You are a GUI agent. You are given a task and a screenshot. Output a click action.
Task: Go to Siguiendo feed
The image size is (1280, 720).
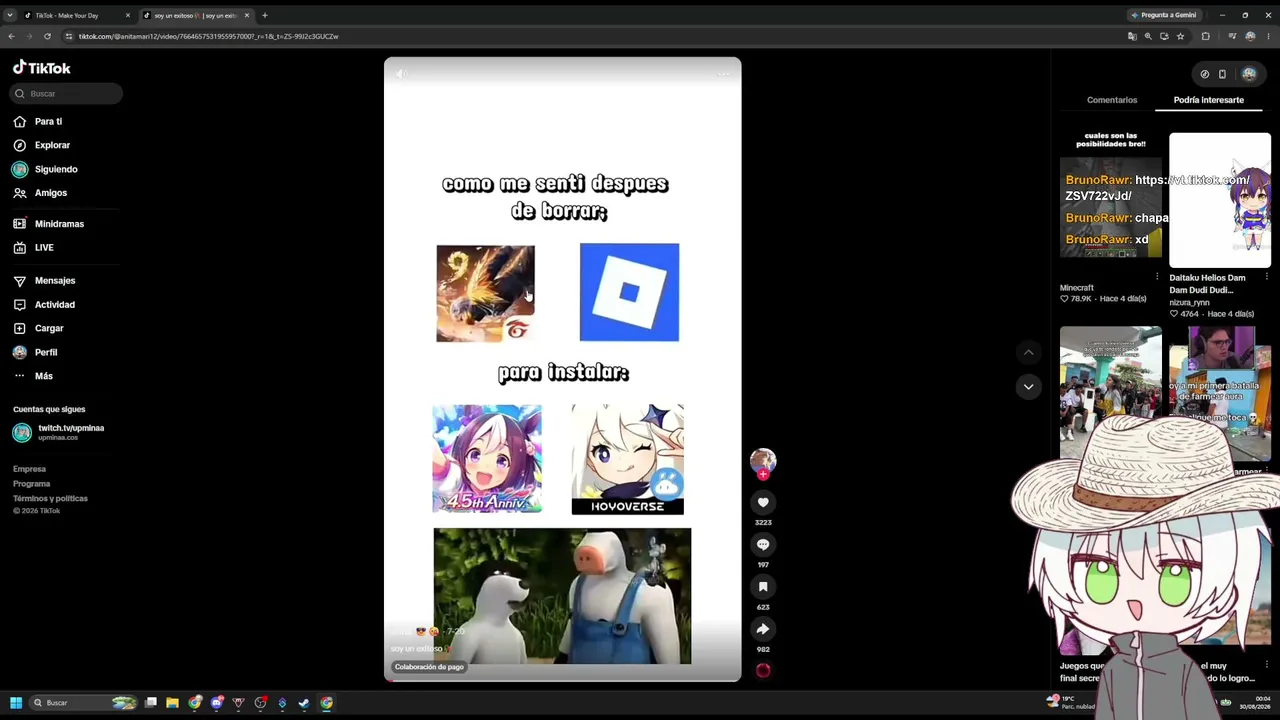pos(56,169)
